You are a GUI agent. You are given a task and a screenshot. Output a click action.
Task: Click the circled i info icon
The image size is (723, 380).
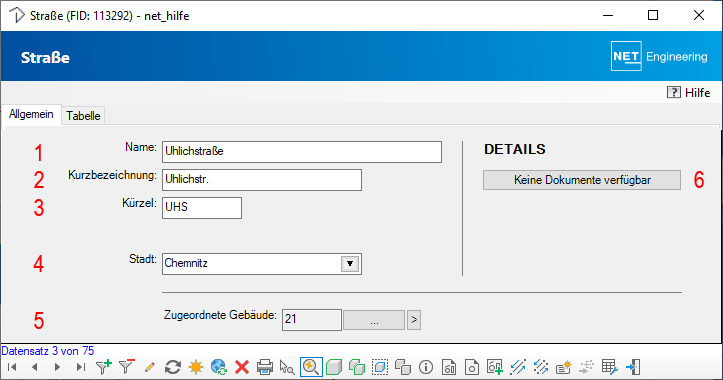tap(426, 367)
